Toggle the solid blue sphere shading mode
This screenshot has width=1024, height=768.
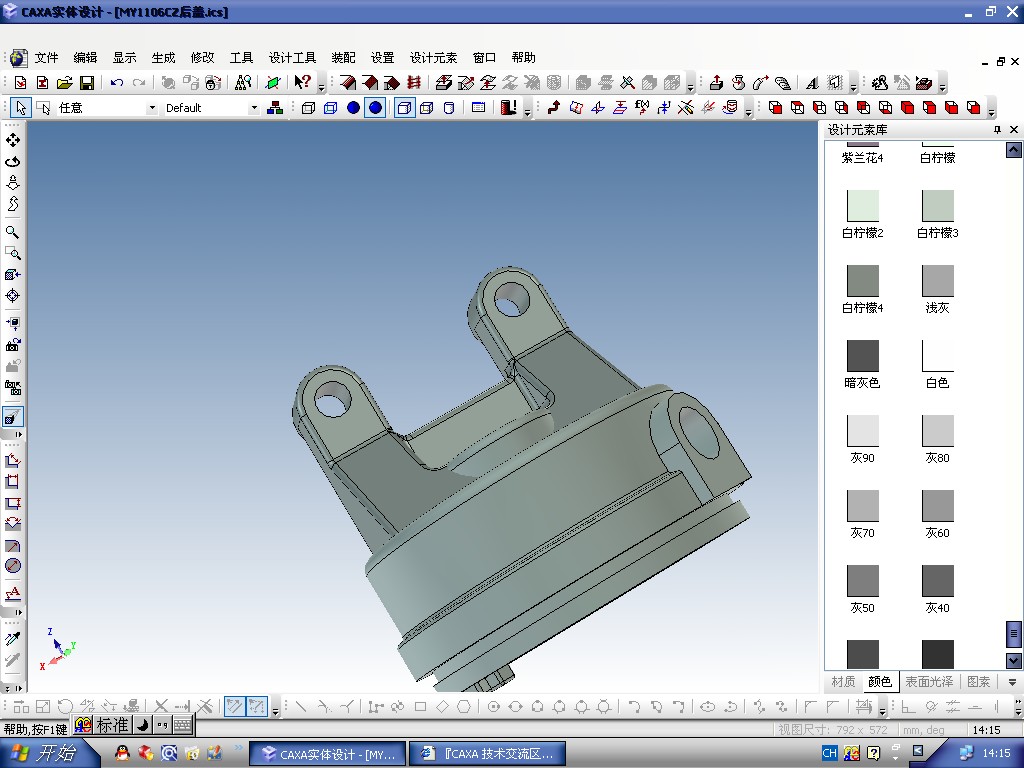pyautogui.click(x=353, y=108)
